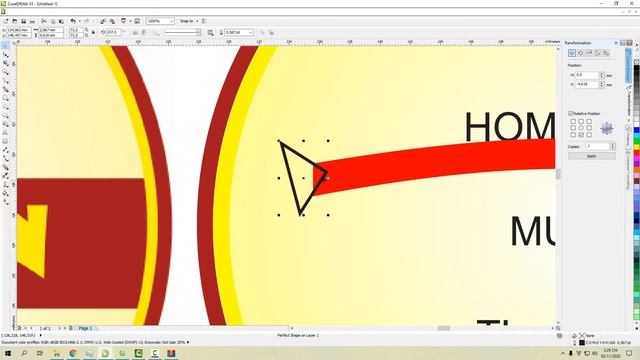Select the Crop tool in toolbox

(x=6, y=63)
